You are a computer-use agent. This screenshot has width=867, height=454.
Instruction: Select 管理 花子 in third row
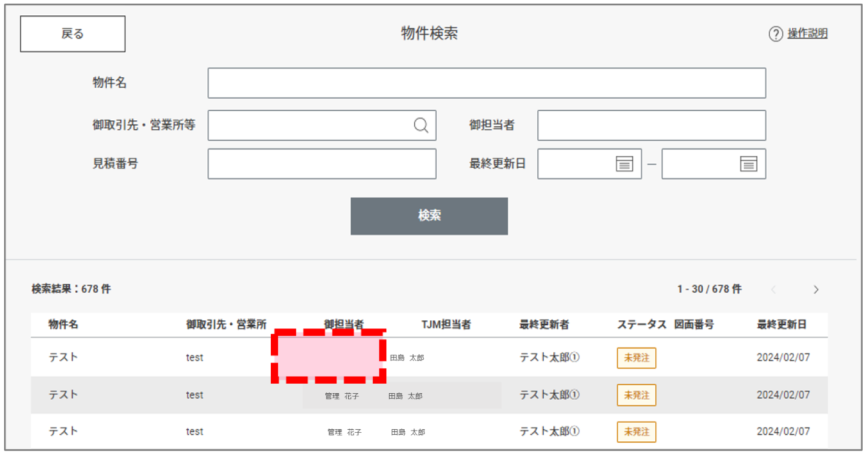344,432
